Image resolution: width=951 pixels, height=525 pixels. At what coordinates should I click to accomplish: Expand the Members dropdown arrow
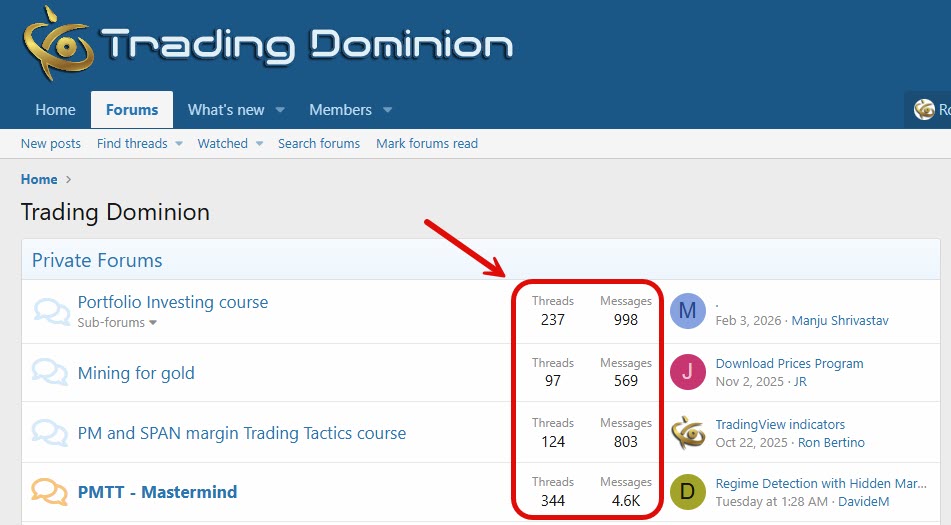pos(387,110)
